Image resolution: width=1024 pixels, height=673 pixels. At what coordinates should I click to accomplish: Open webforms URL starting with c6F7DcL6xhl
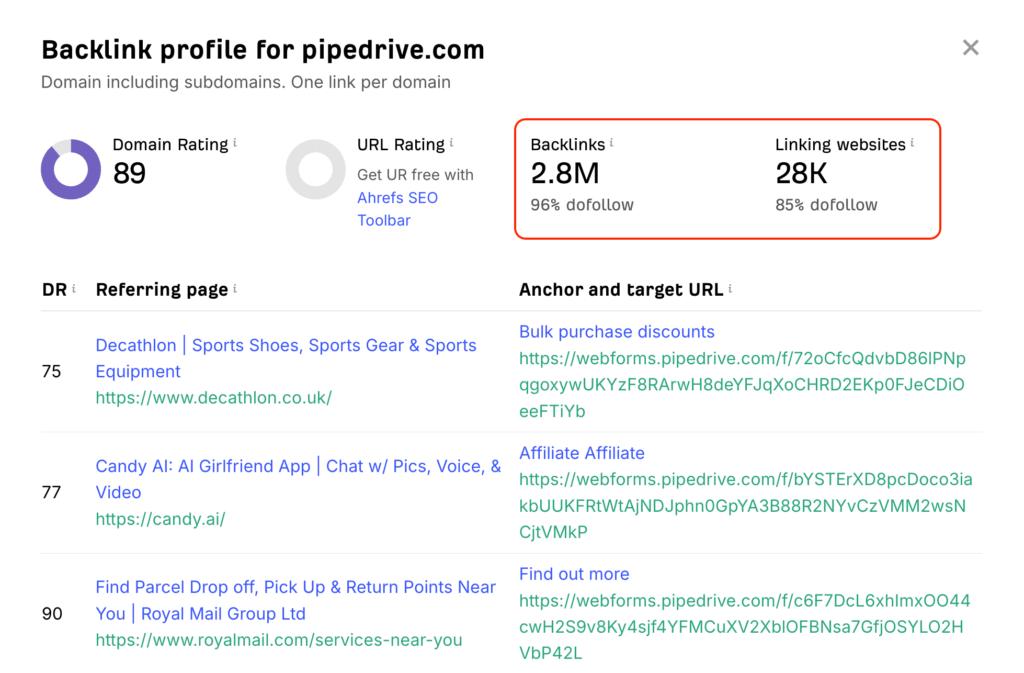pos(744,627)
